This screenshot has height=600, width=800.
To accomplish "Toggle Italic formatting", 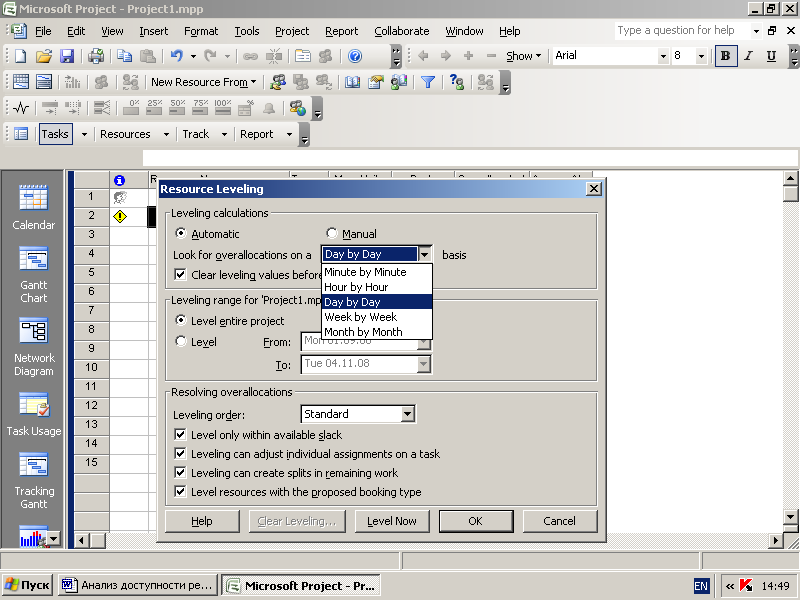I will pos(748,56).
